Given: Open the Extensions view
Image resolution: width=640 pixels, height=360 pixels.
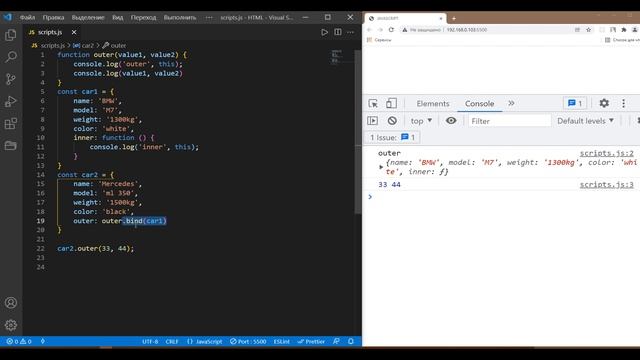Looking at the screenshot, I should tap(11, 123).
